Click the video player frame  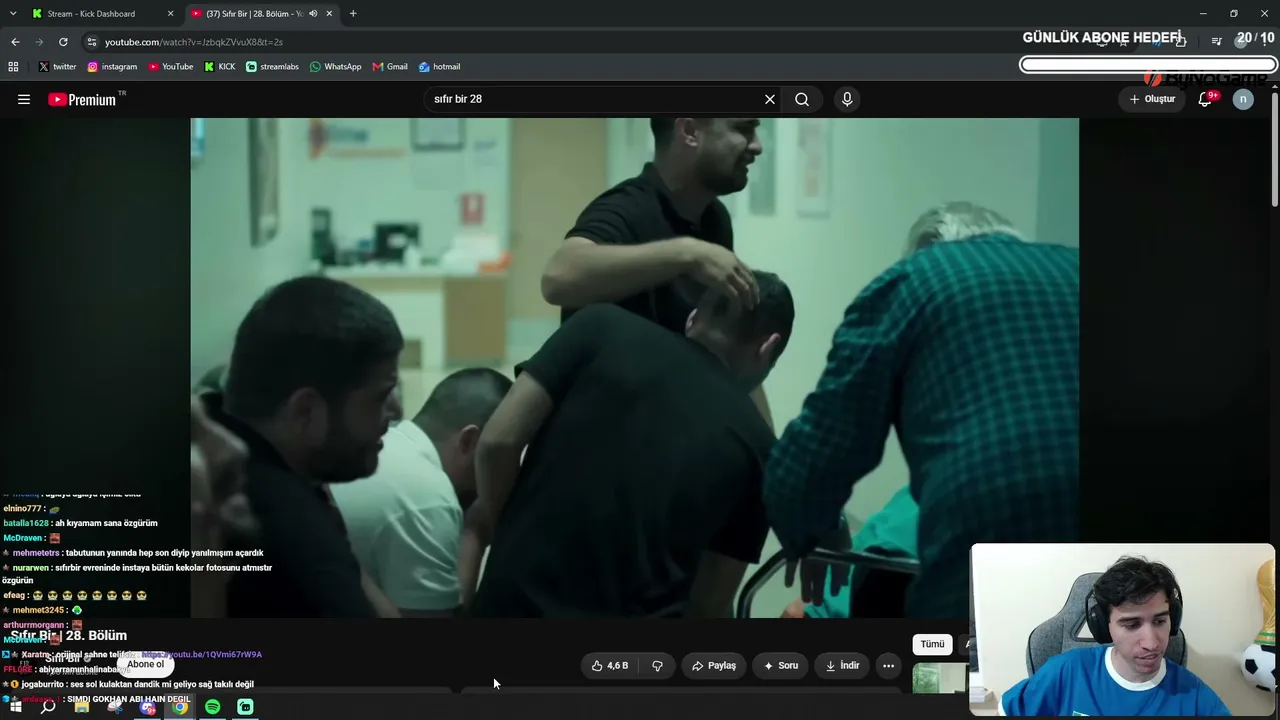pos(634,367)
